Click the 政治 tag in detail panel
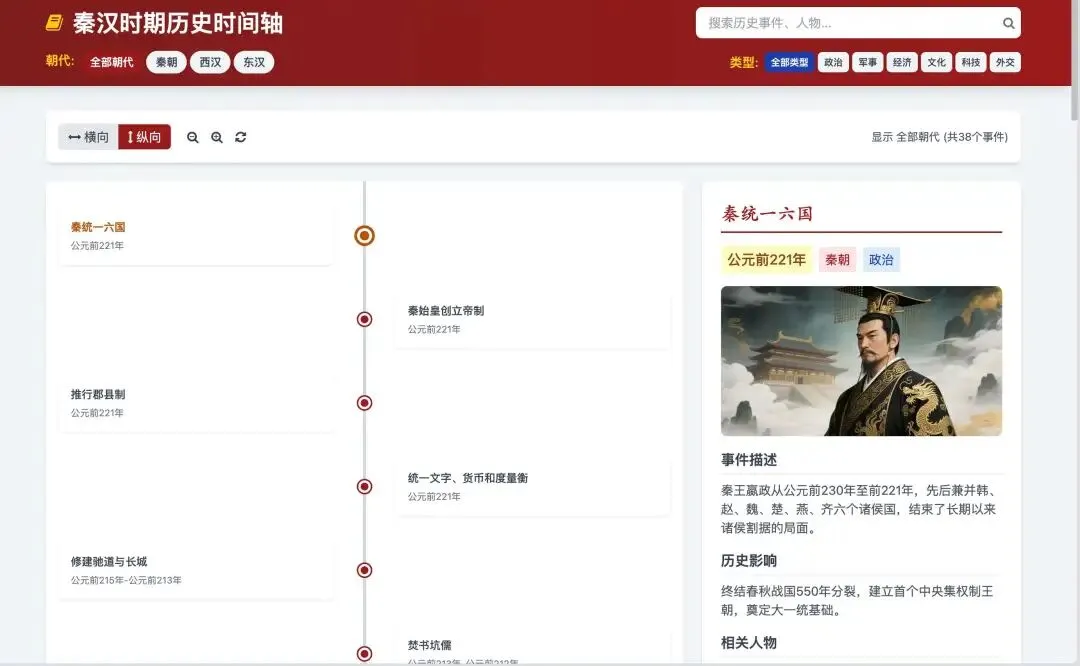This screenshot has height=666, width=1080. pyautogui.click(x=881, y=260)
